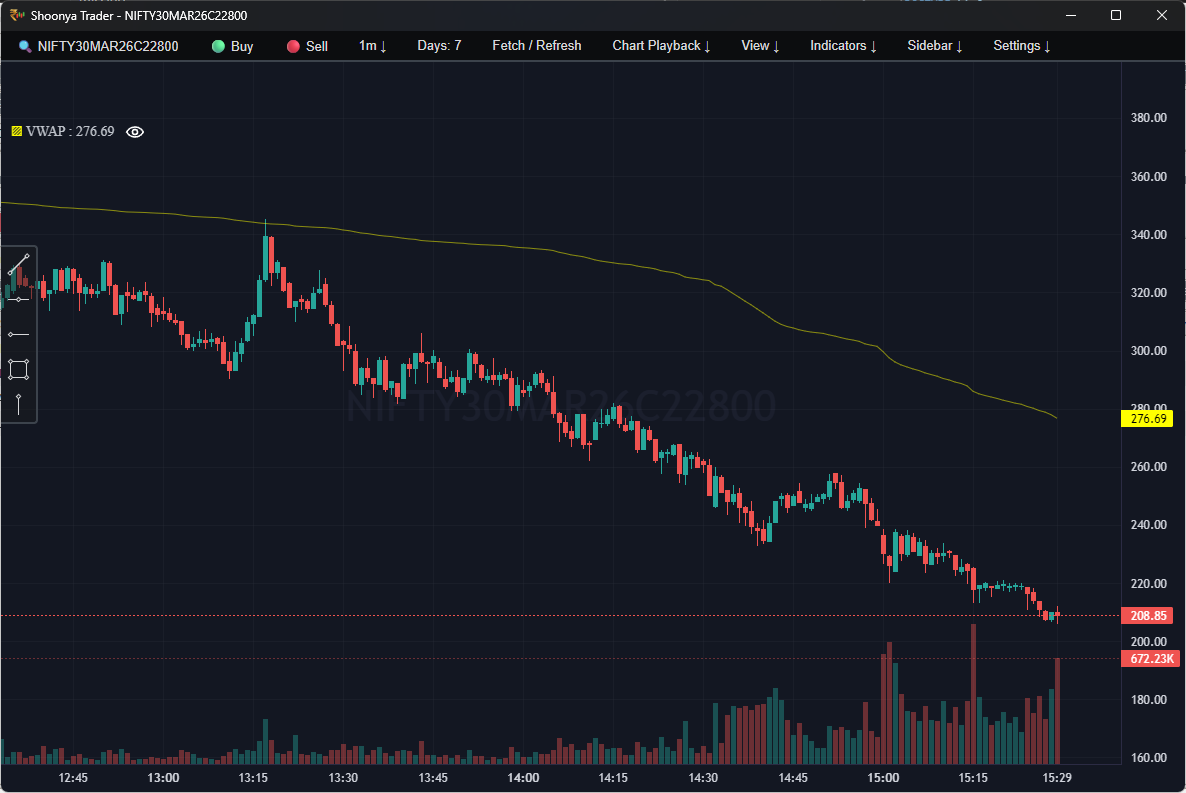Click the yellow 276.69 VWAP price label
The height and width of the screenshot is (793, 1186).
1148,418
